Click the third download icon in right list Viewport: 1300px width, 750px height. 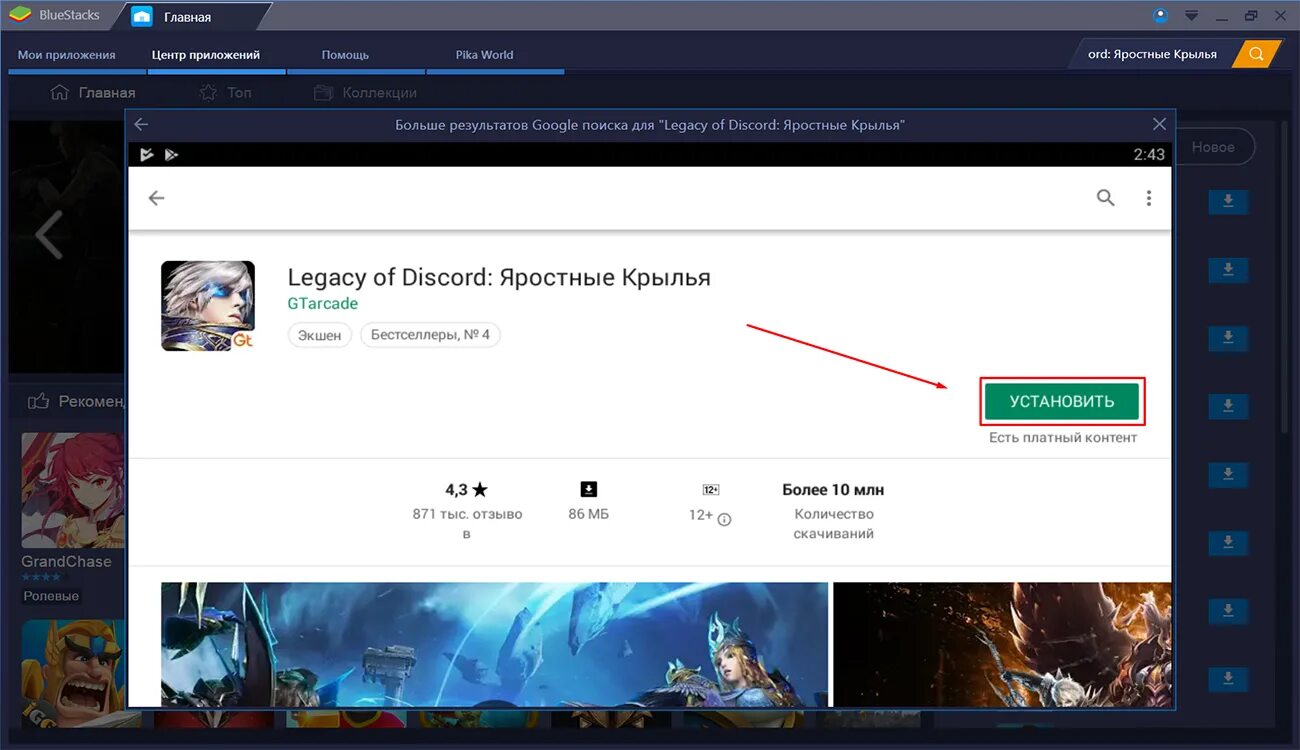point(1228,337)
